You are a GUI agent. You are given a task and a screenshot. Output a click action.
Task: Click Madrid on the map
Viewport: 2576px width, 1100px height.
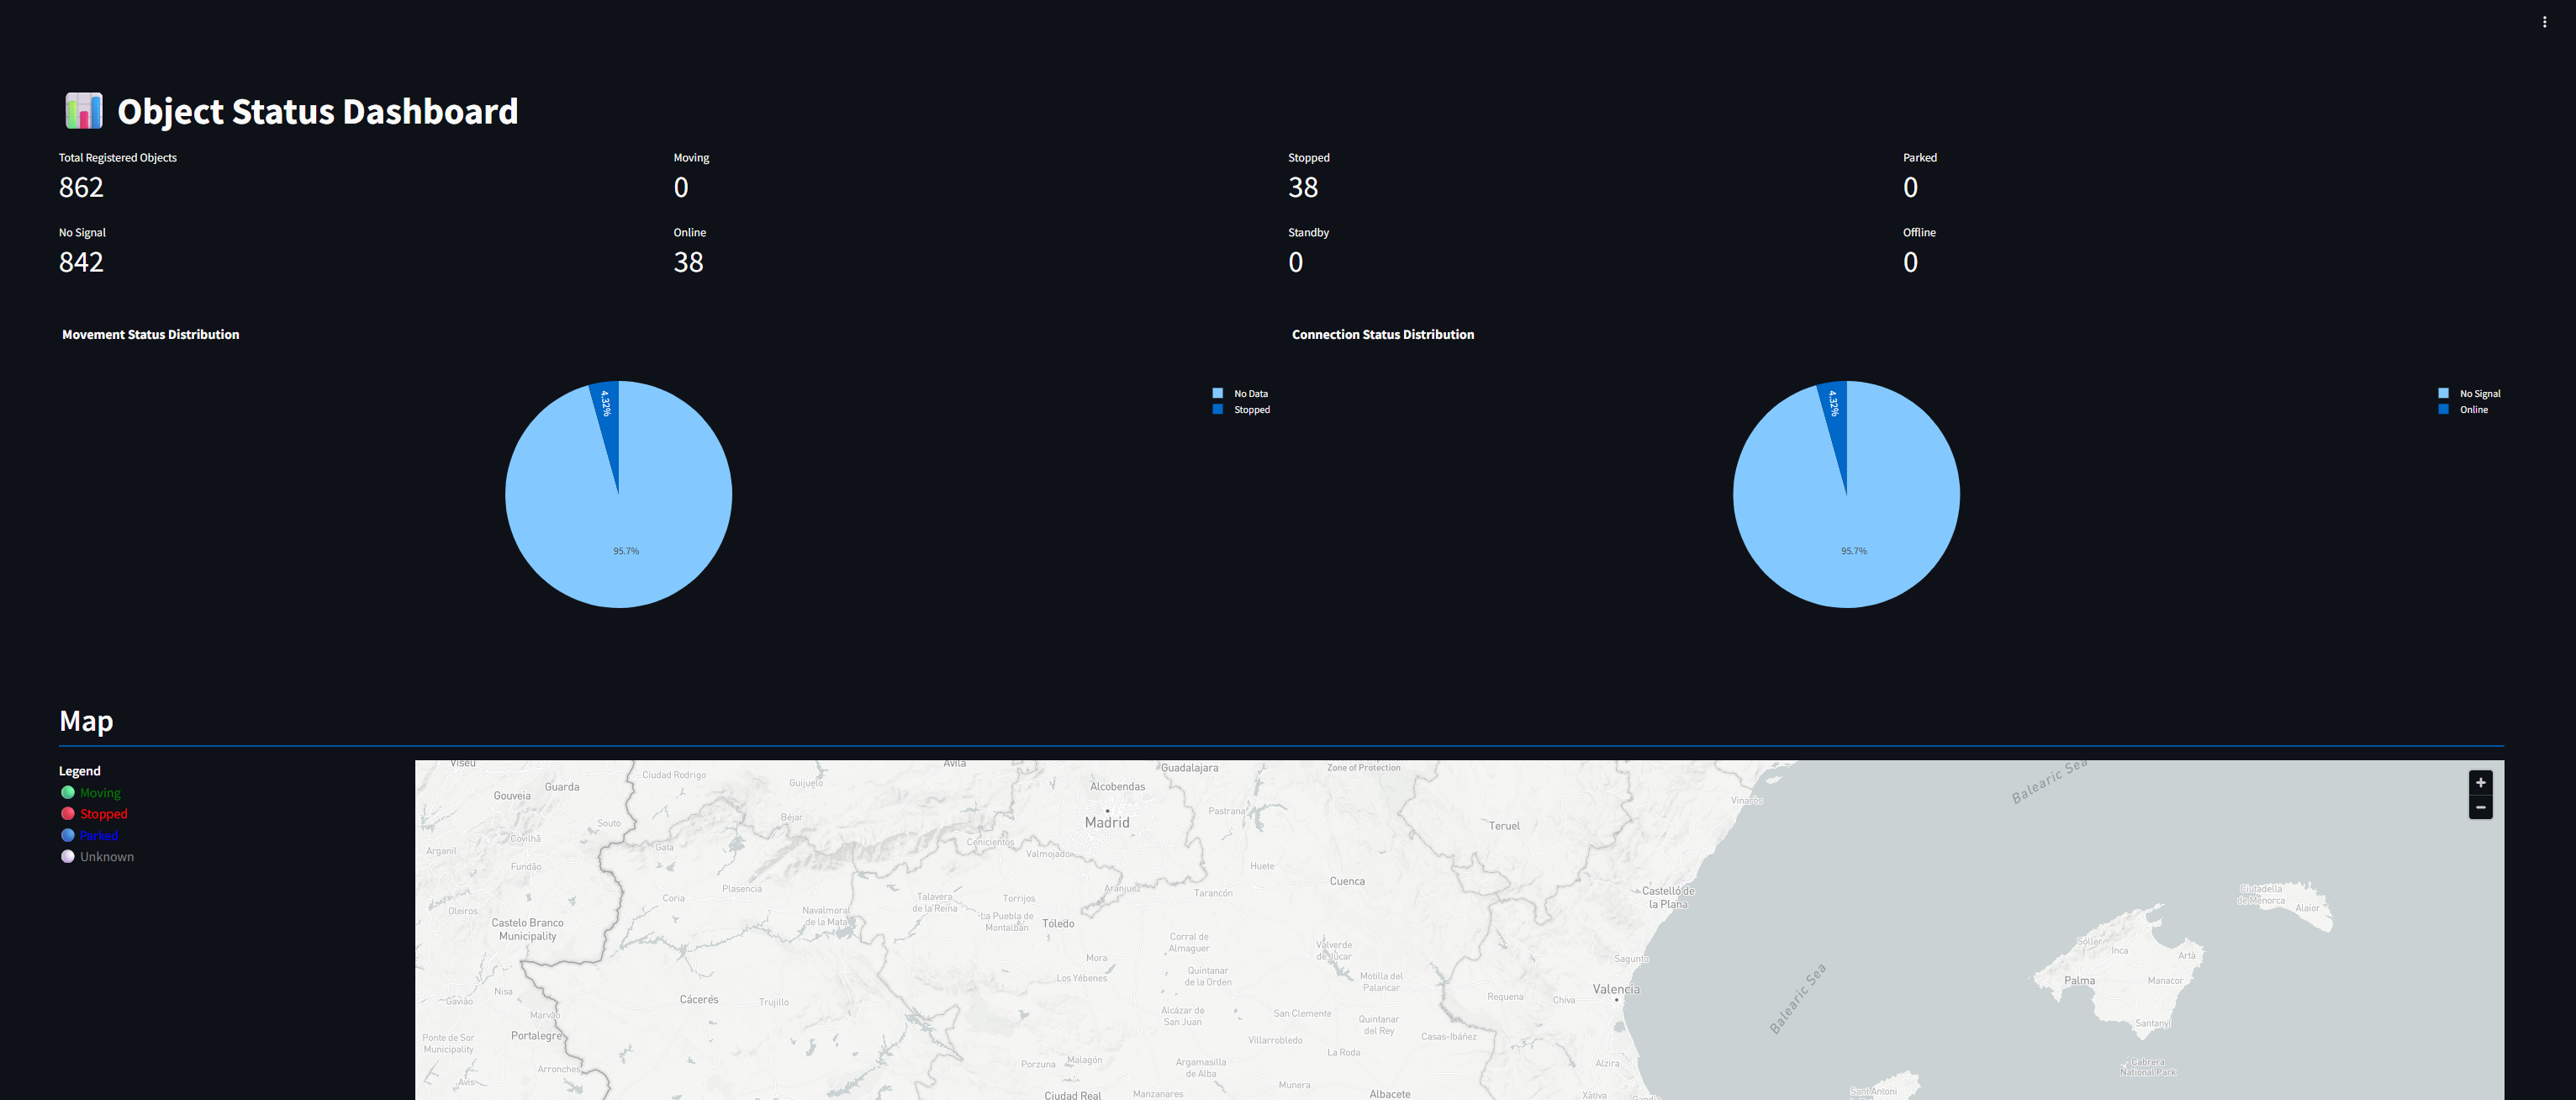coord(1107,822)
